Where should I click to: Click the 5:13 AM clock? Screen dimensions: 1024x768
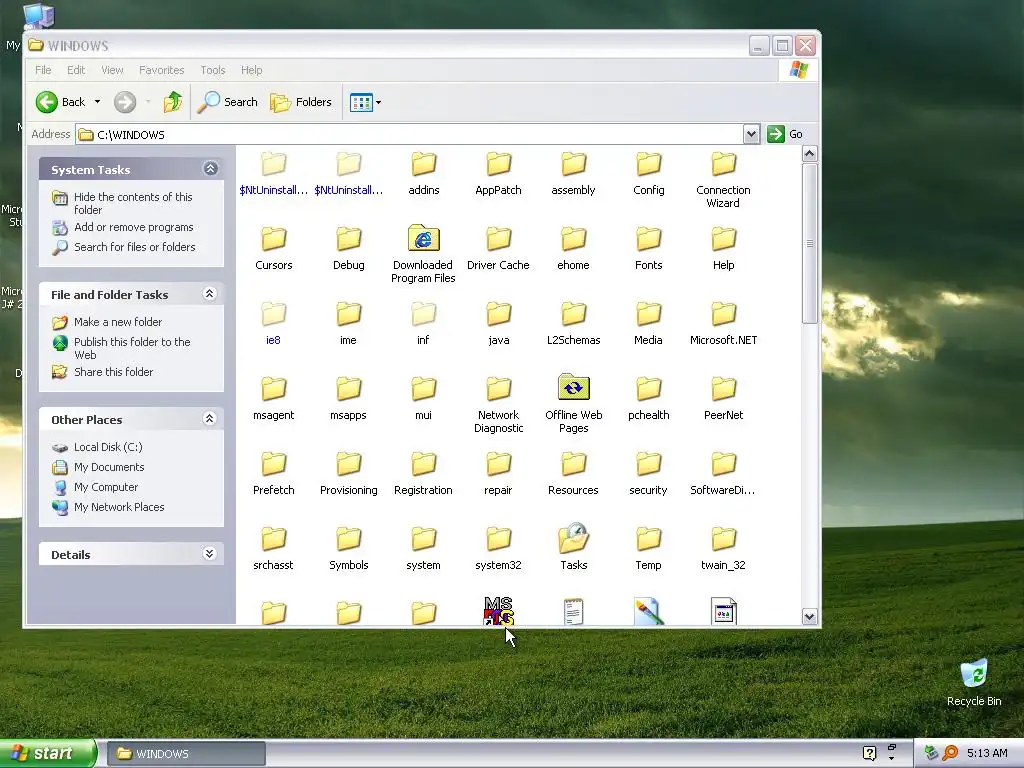tap(987, 754)
